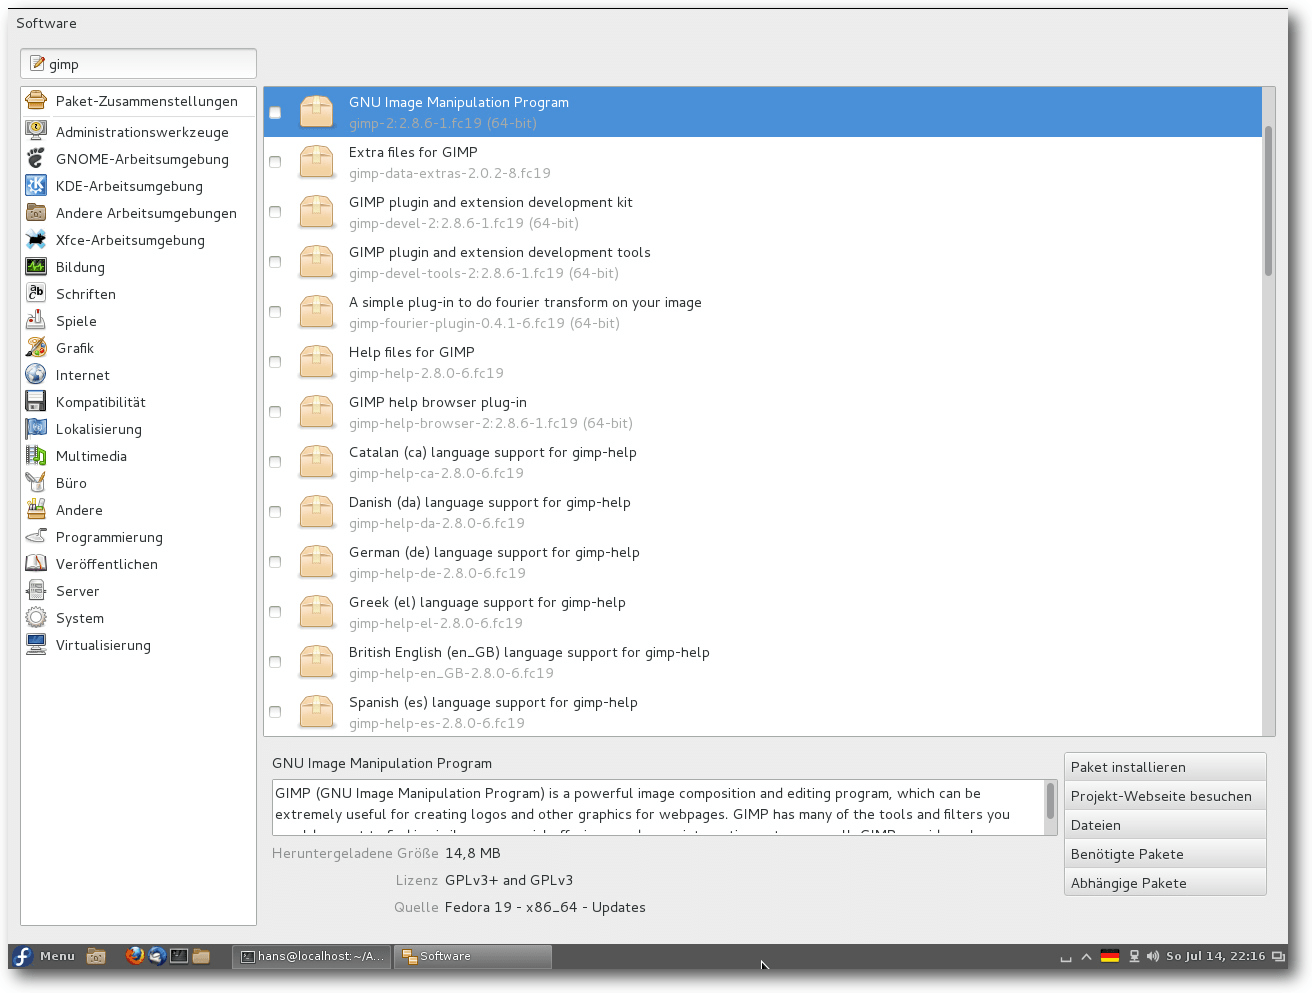Click the description box scrollbar

point(1050,801)
